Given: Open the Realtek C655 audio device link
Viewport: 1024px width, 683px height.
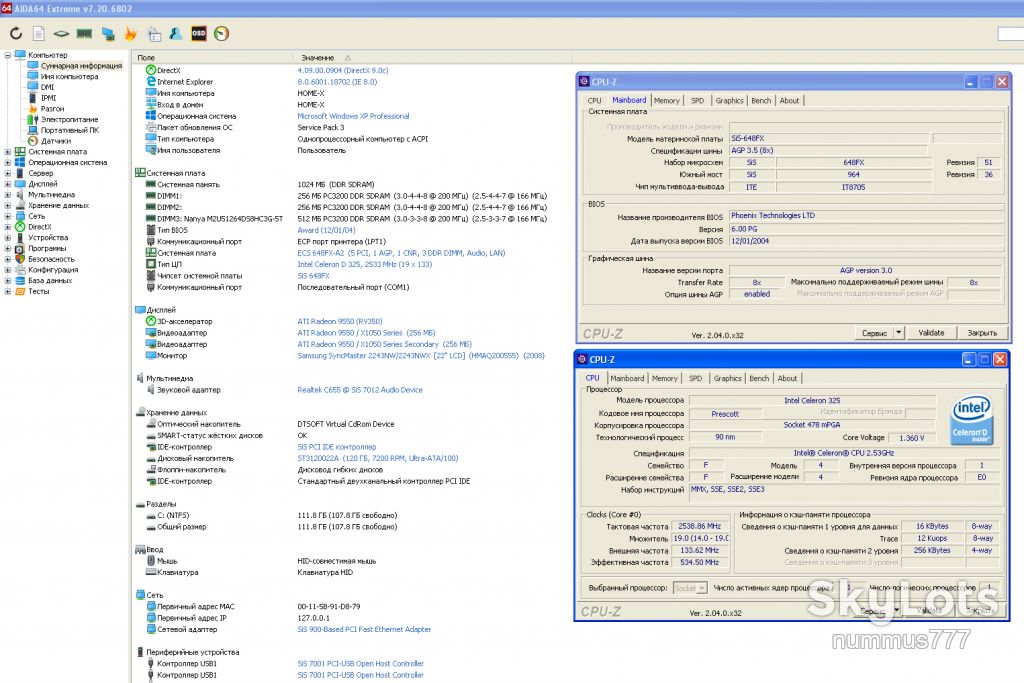Looking at the screenshot, I should click(360, 390).
